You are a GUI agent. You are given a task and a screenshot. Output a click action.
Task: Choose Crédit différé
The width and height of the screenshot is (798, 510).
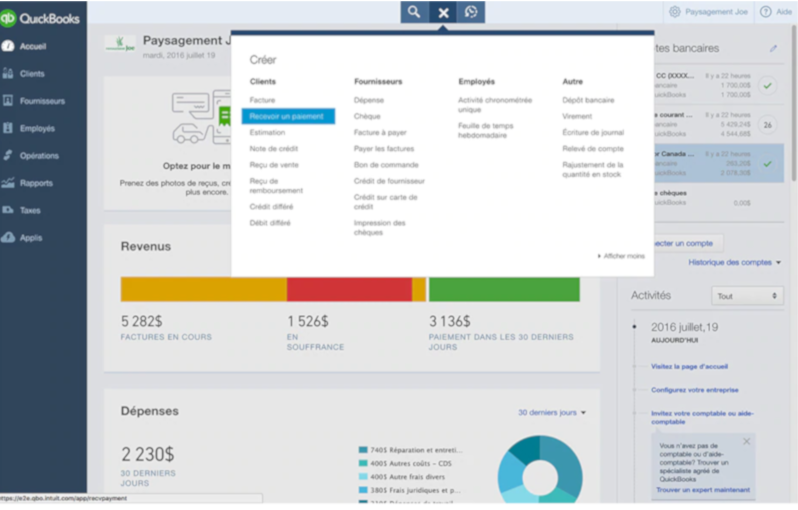[271, 207]
